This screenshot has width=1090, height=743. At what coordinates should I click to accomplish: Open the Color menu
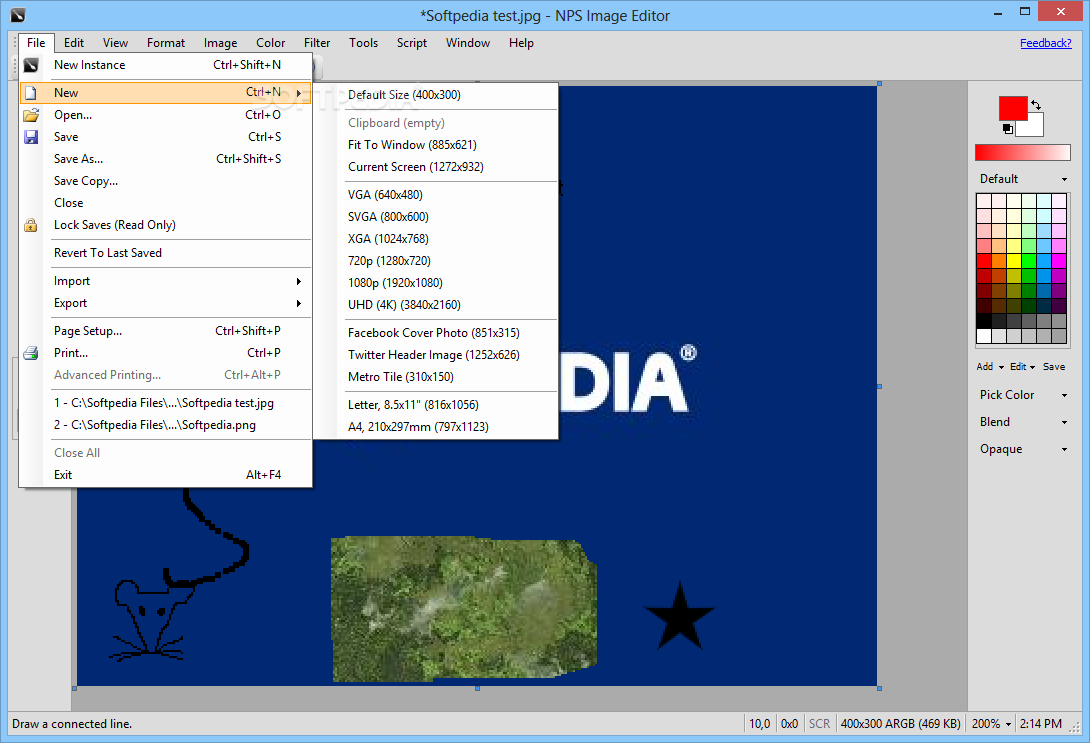(x=270, y=43)
